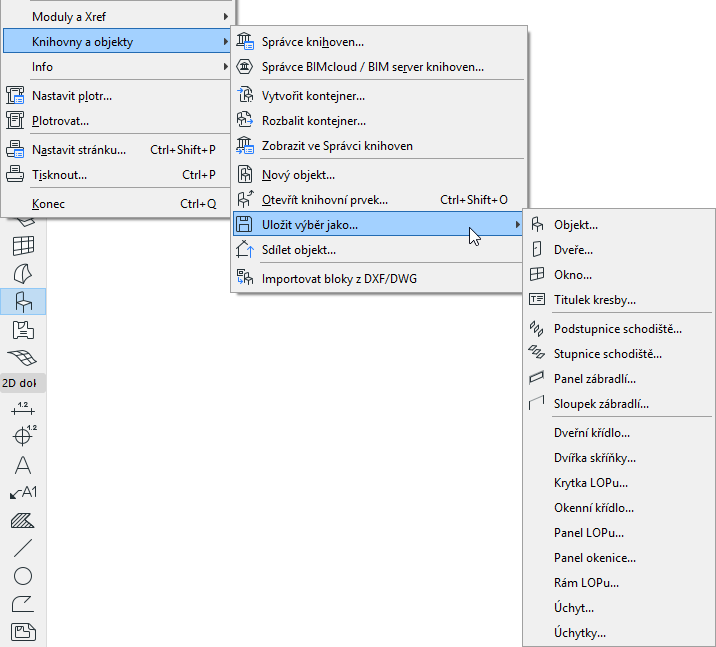The image size is (716, 647).
Task: Open Otevřít knihovní prvek menu entry
Action: pos(378,200)
